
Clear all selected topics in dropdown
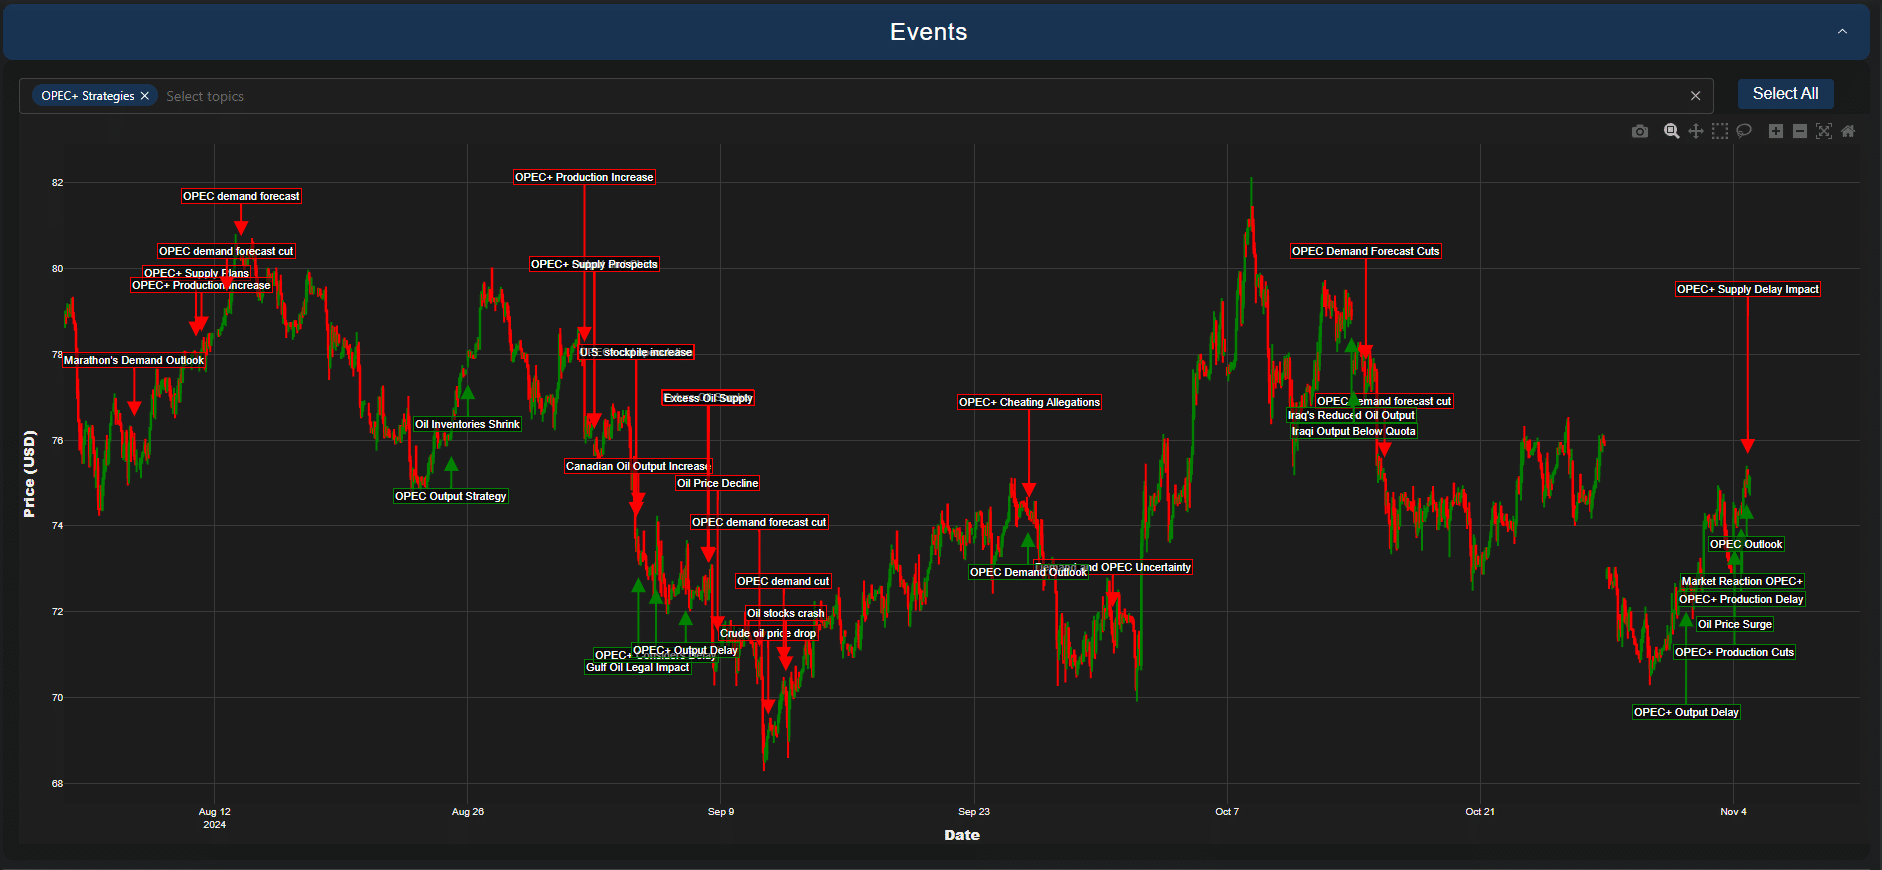pyautogui.click(x=1695, y=96)
